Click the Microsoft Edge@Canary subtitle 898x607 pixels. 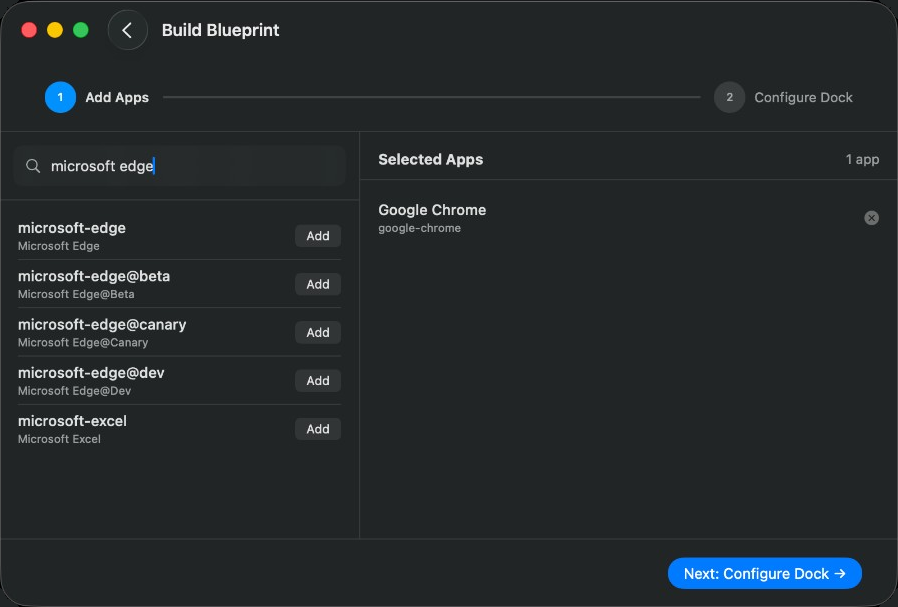[83, 342]
